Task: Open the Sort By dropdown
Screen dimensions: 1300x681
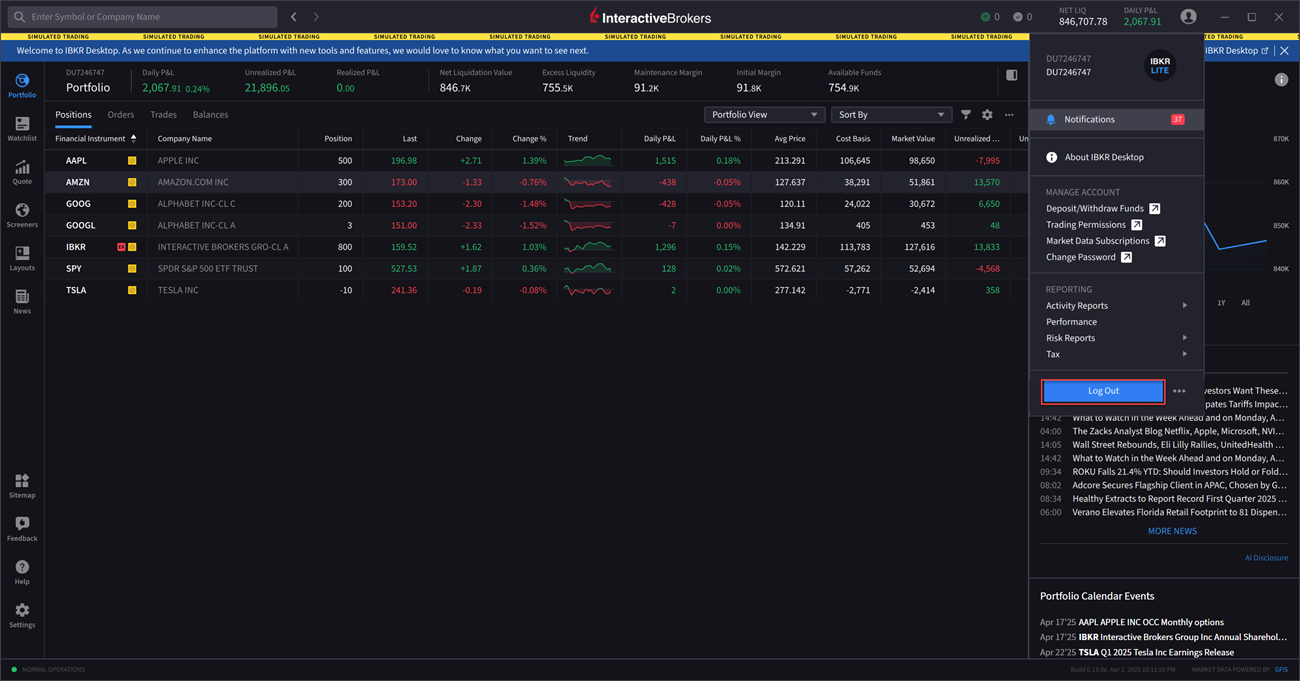Action: pos(890,115)
